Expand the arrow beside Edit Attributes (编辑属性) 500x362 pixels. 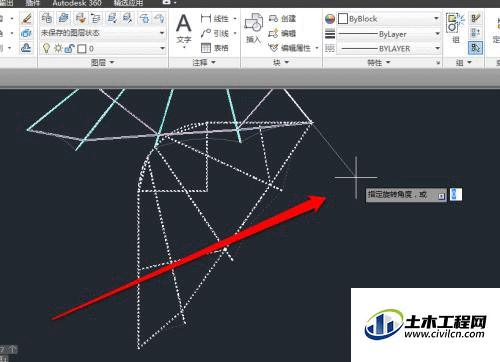317,48
